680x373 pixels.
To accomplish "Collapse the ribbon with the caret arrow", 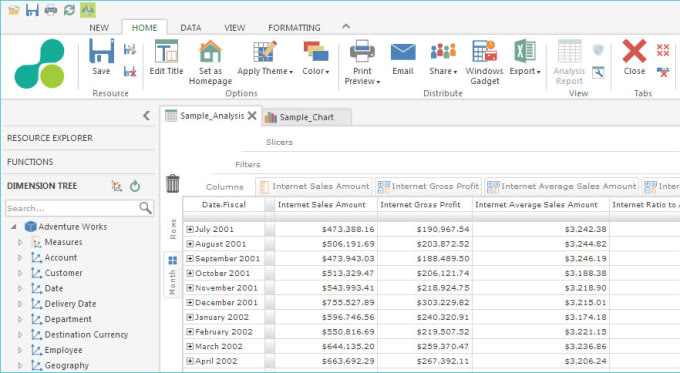I will pyautogui.click(x=346, y=26).
